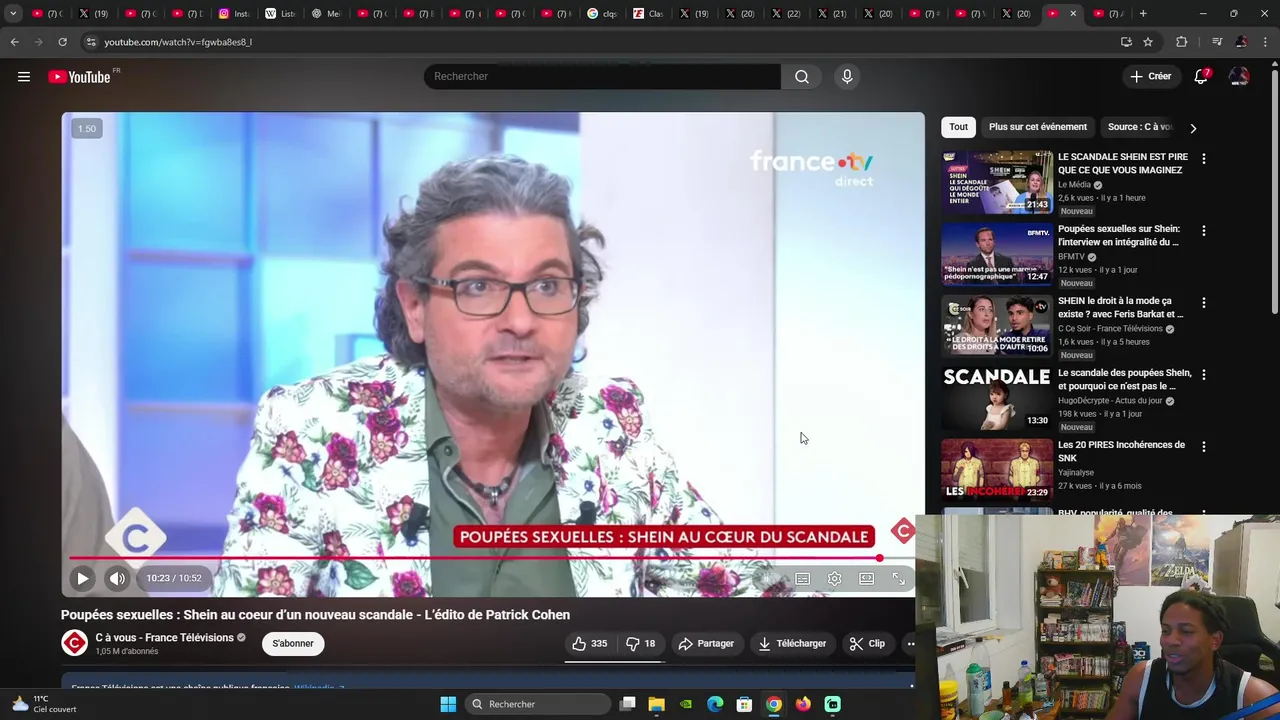Open LE SCANDALE SHEIN EST PIRE video thumbnail

[x=997, y=182]
